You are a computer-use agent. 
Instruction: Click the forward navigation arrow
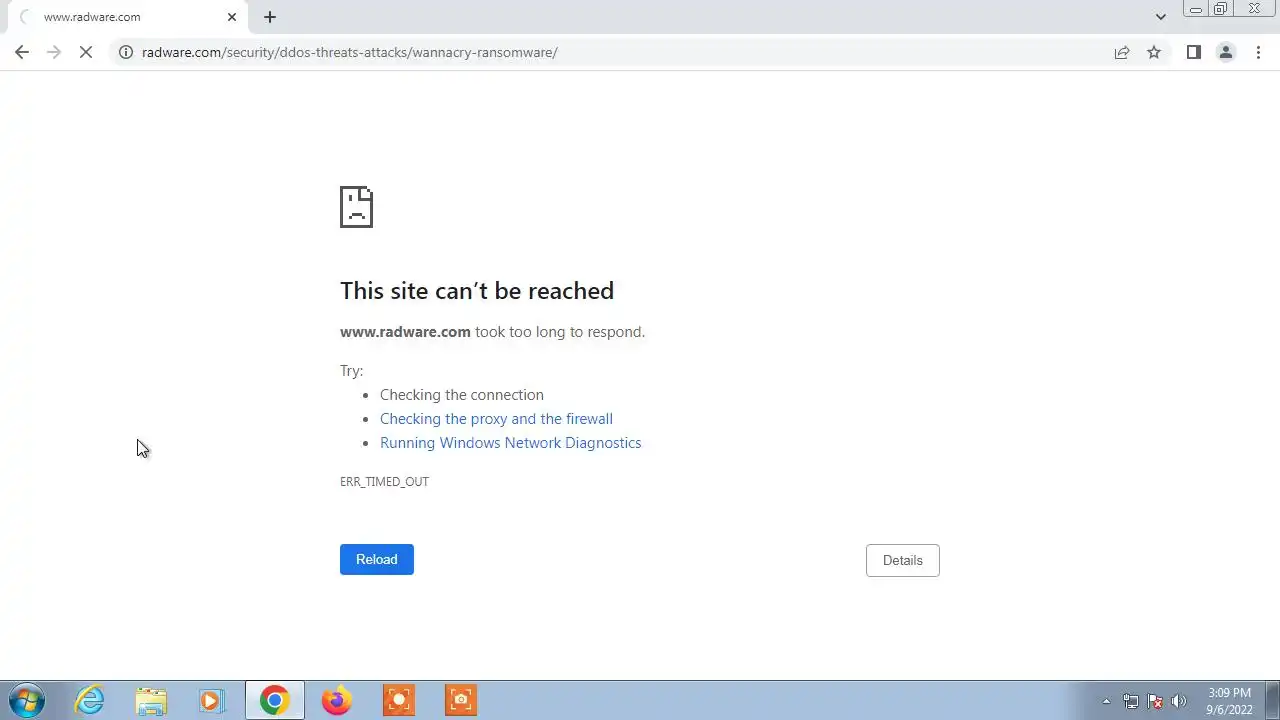[x=54, y=52]
